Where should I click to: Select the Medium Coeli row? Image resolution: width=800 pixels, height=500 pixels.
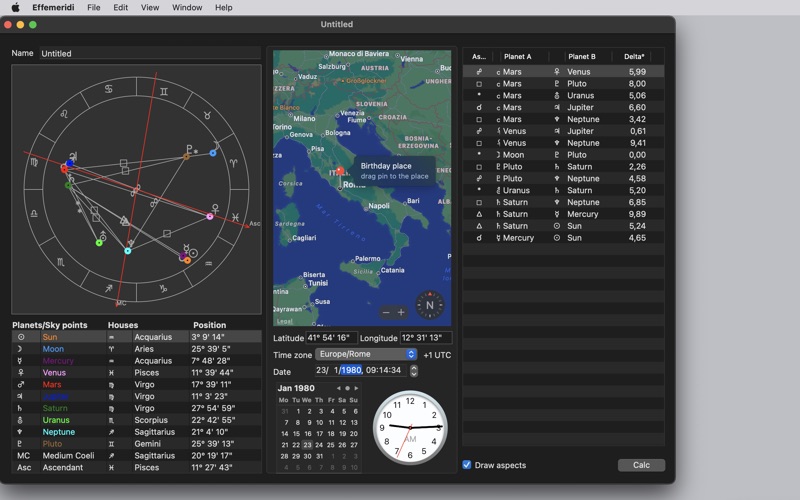click(136, 456)
